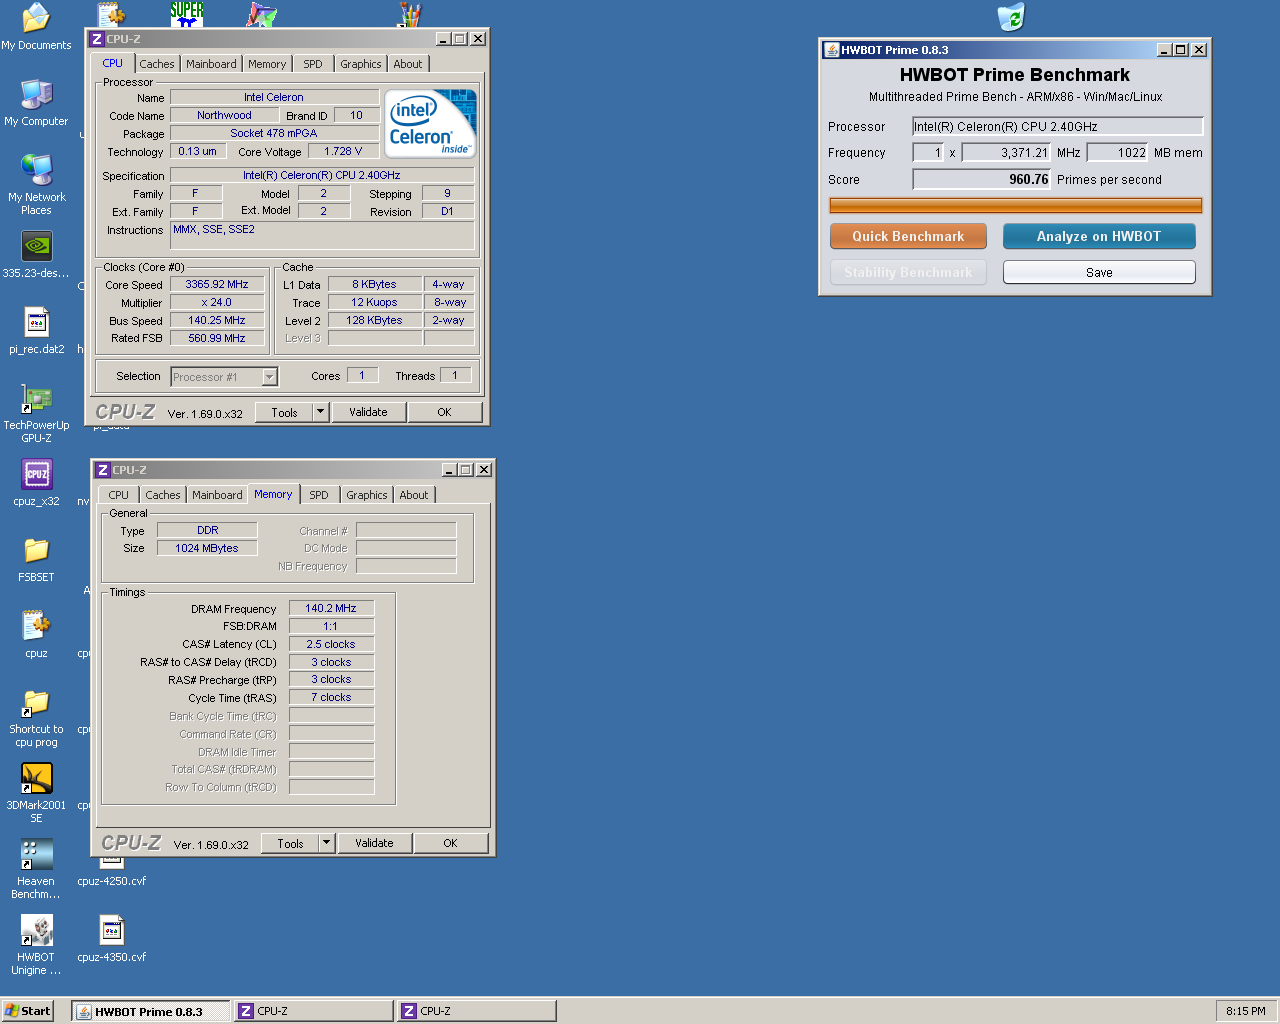This screenshot has width=1280, height=1024.
Task: Open cpuz-4350.cvf file icon
Action: 112,930
